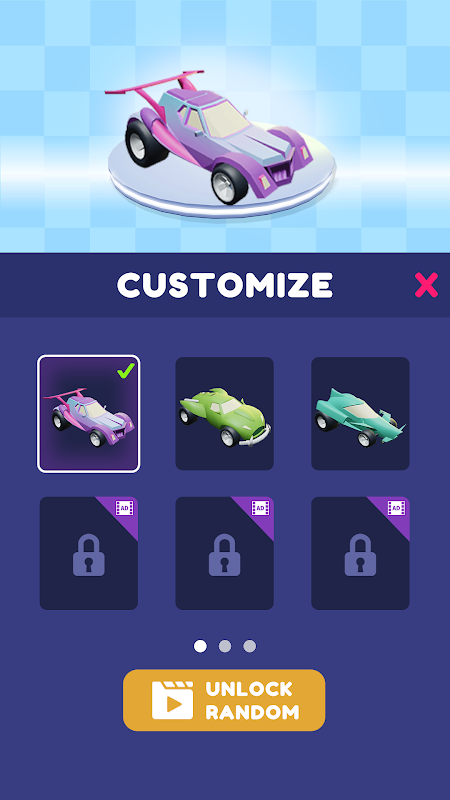
Task: Switch to the third page dot
Action: coord(249,646)
